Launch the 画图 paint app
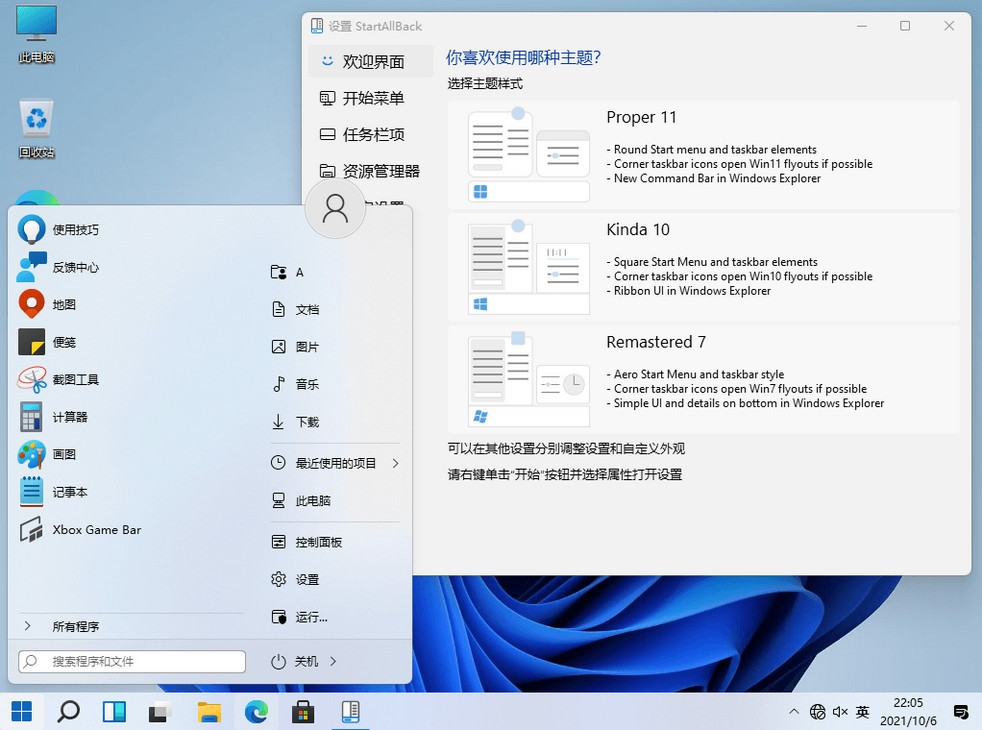 48,455
